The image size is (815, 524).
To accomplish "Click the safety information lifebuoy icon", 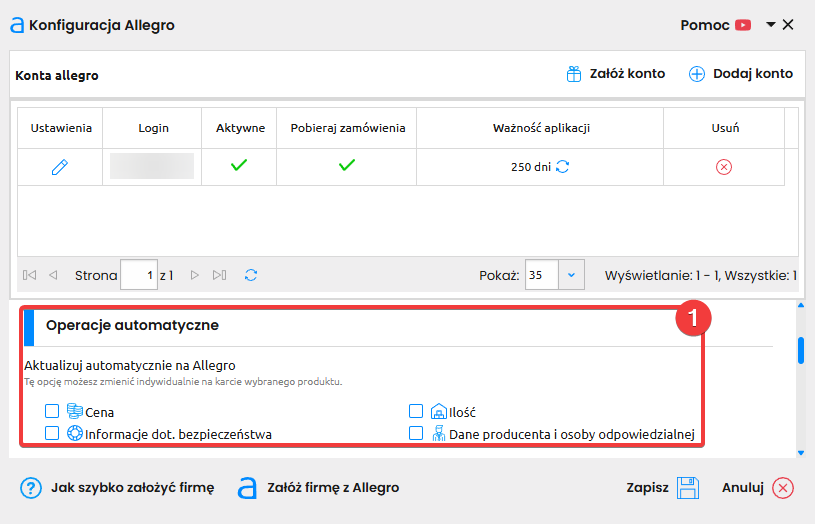I will point(75,433).
